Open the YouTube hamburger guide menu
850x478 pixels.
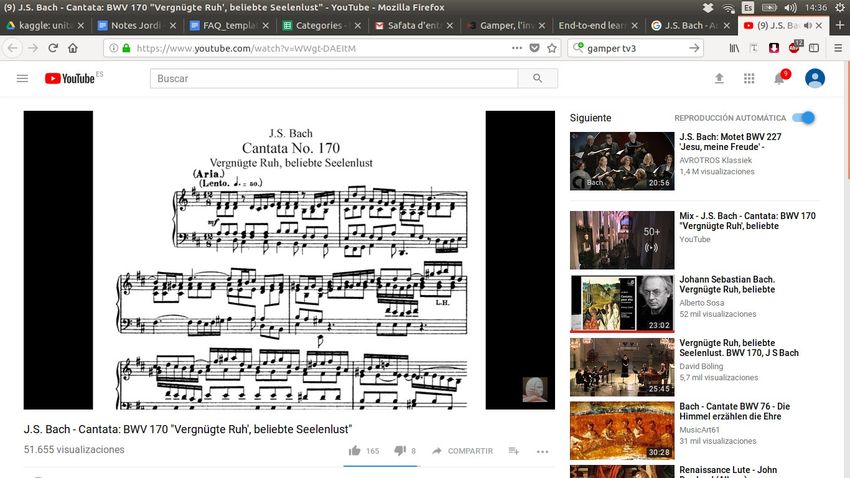point(22,79)
